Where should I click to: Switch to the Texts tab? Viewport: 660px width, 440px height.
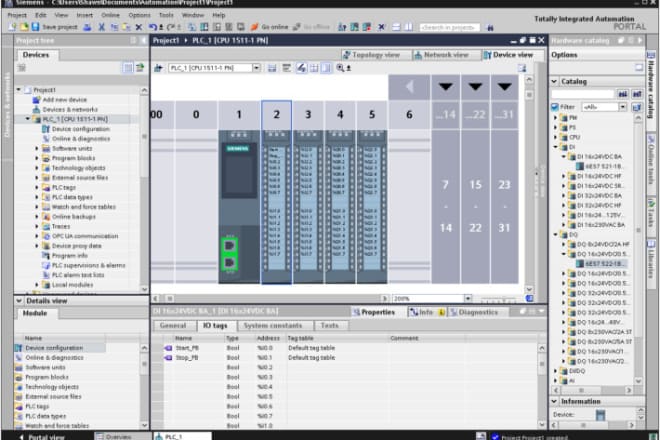point(329,325)
